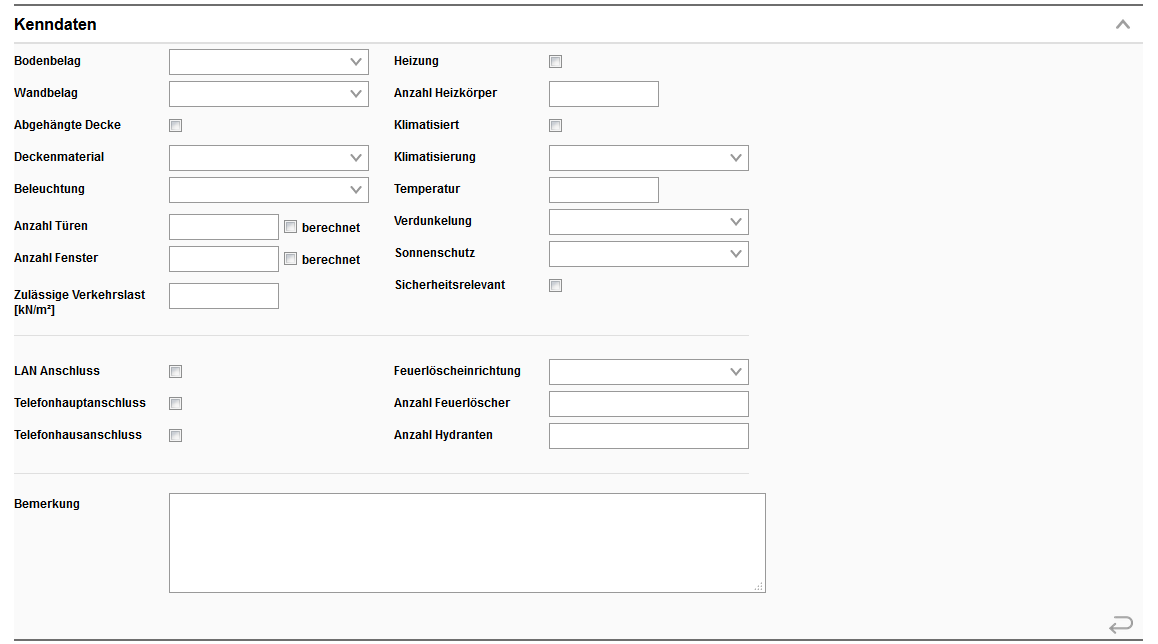The image size is (1158, 644).
Task: Click into the Bemerkung text area
Action: pos(467,543)
